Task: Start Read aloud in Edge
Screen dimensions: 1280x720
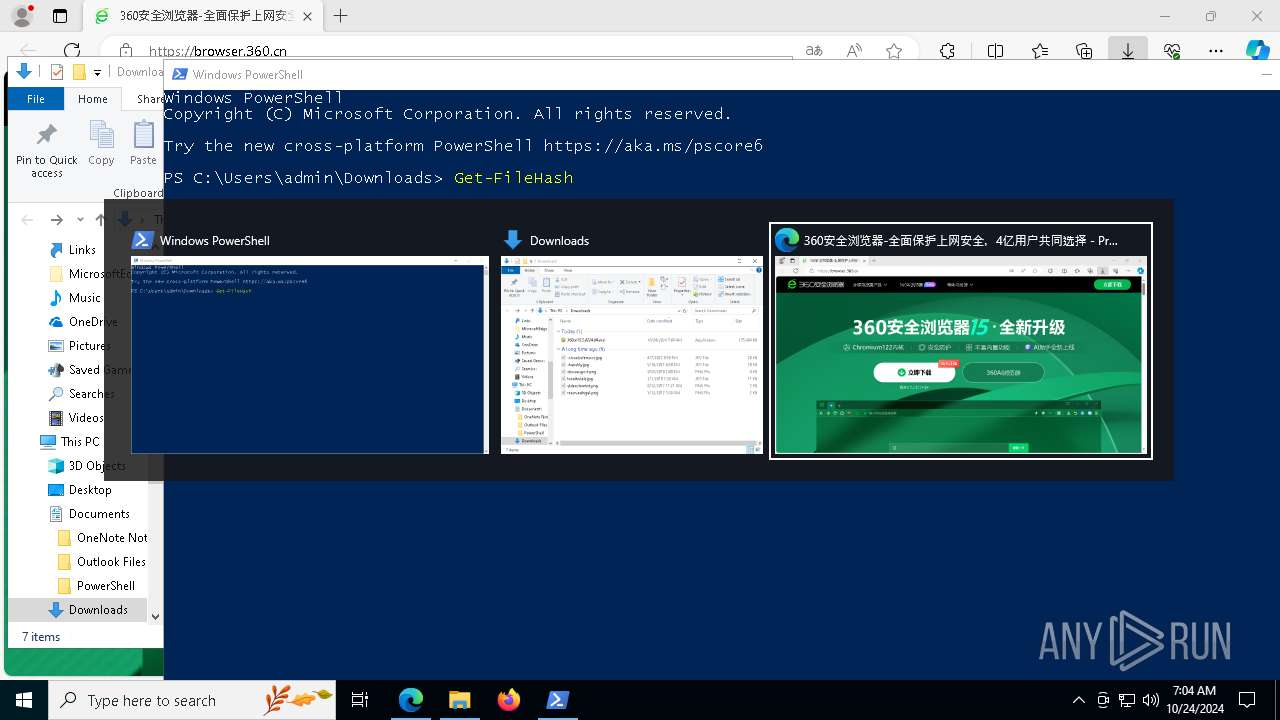Action: coord(854,51)
